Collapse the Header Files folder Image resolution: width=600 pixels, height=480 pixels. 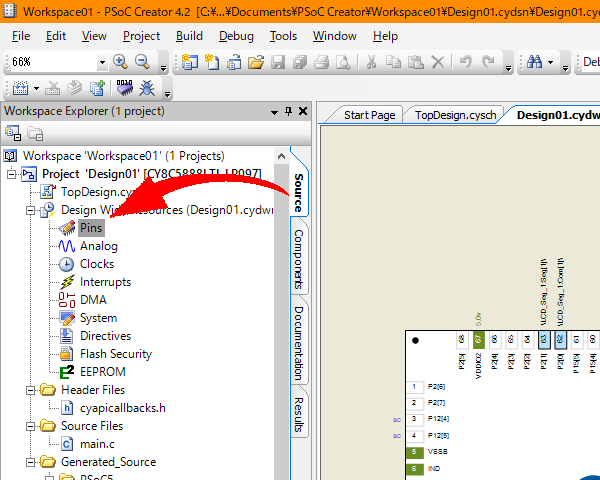31,390
